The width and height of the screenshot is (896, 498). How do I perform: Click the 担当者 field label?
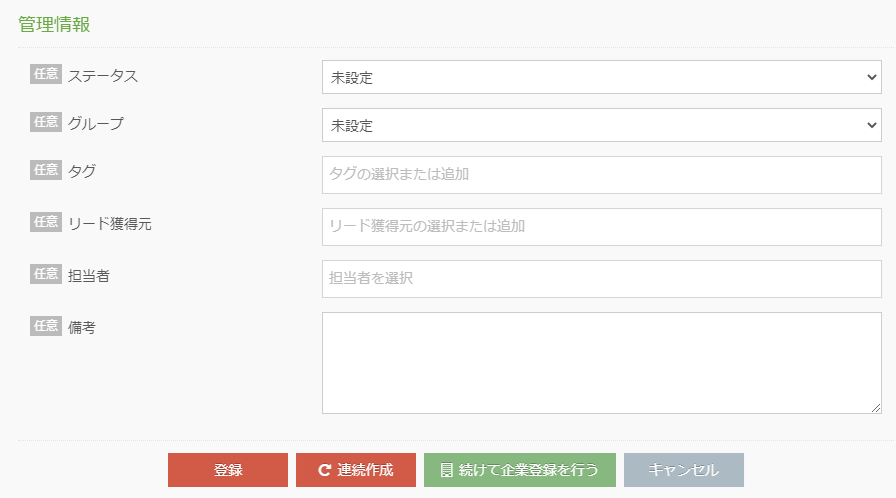pos(89,276)
